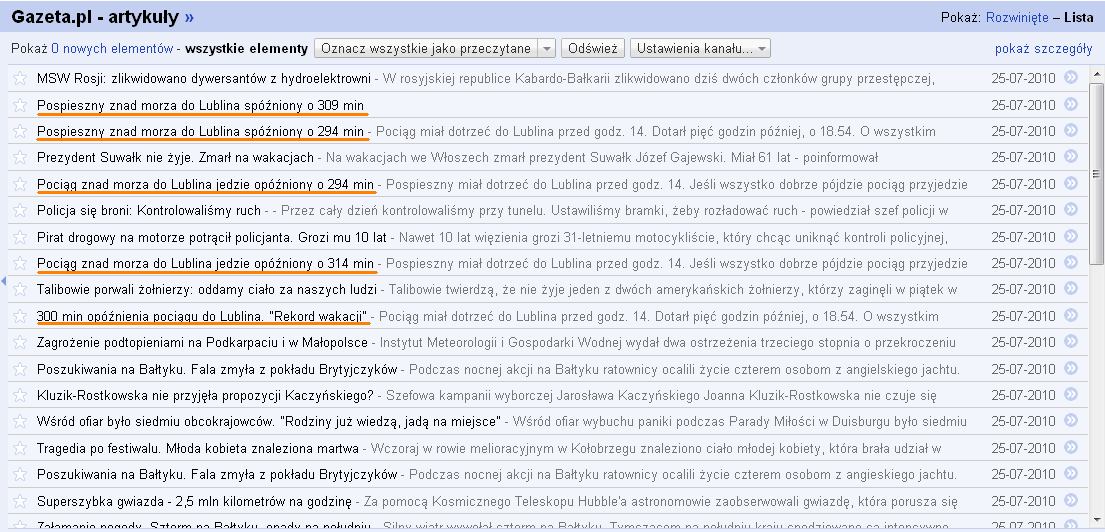Click arrow icon beside Prezydent Suwałk article
Image resolution: width=1105 pixels, height=532 pixels.
coord(1071,157)
